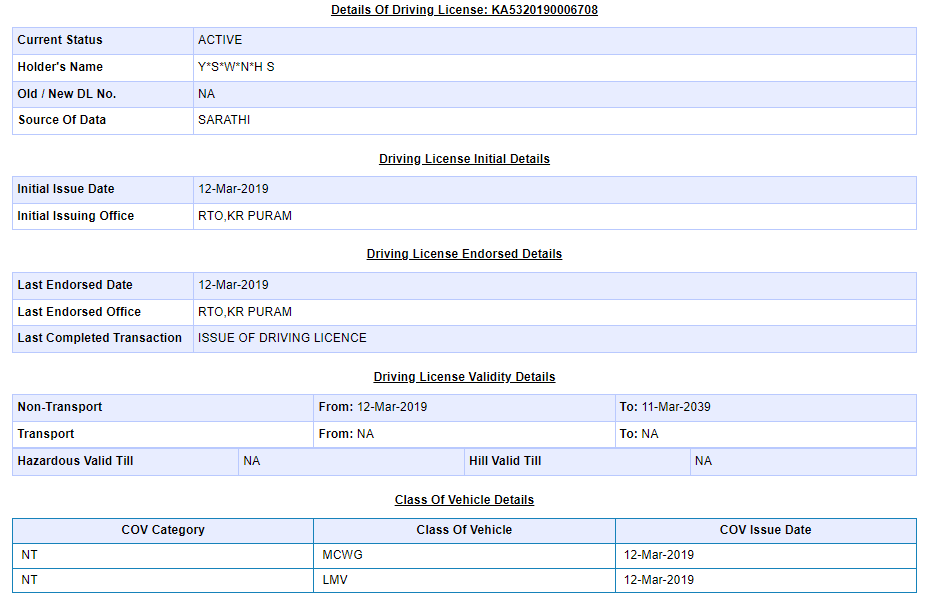928x598 pixels.
Task: Click the Hazardous Valid Till label
Action: point(75,461)
